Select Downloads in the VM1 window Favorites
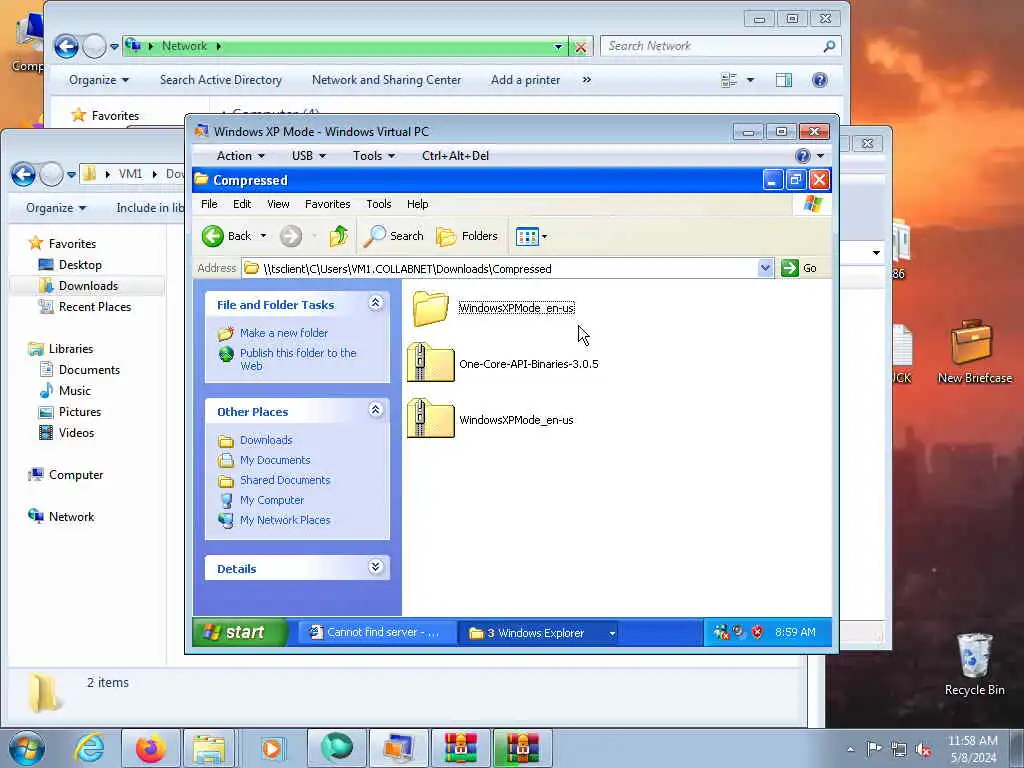This screenshot has height=768, width=1024. [88, 285]
